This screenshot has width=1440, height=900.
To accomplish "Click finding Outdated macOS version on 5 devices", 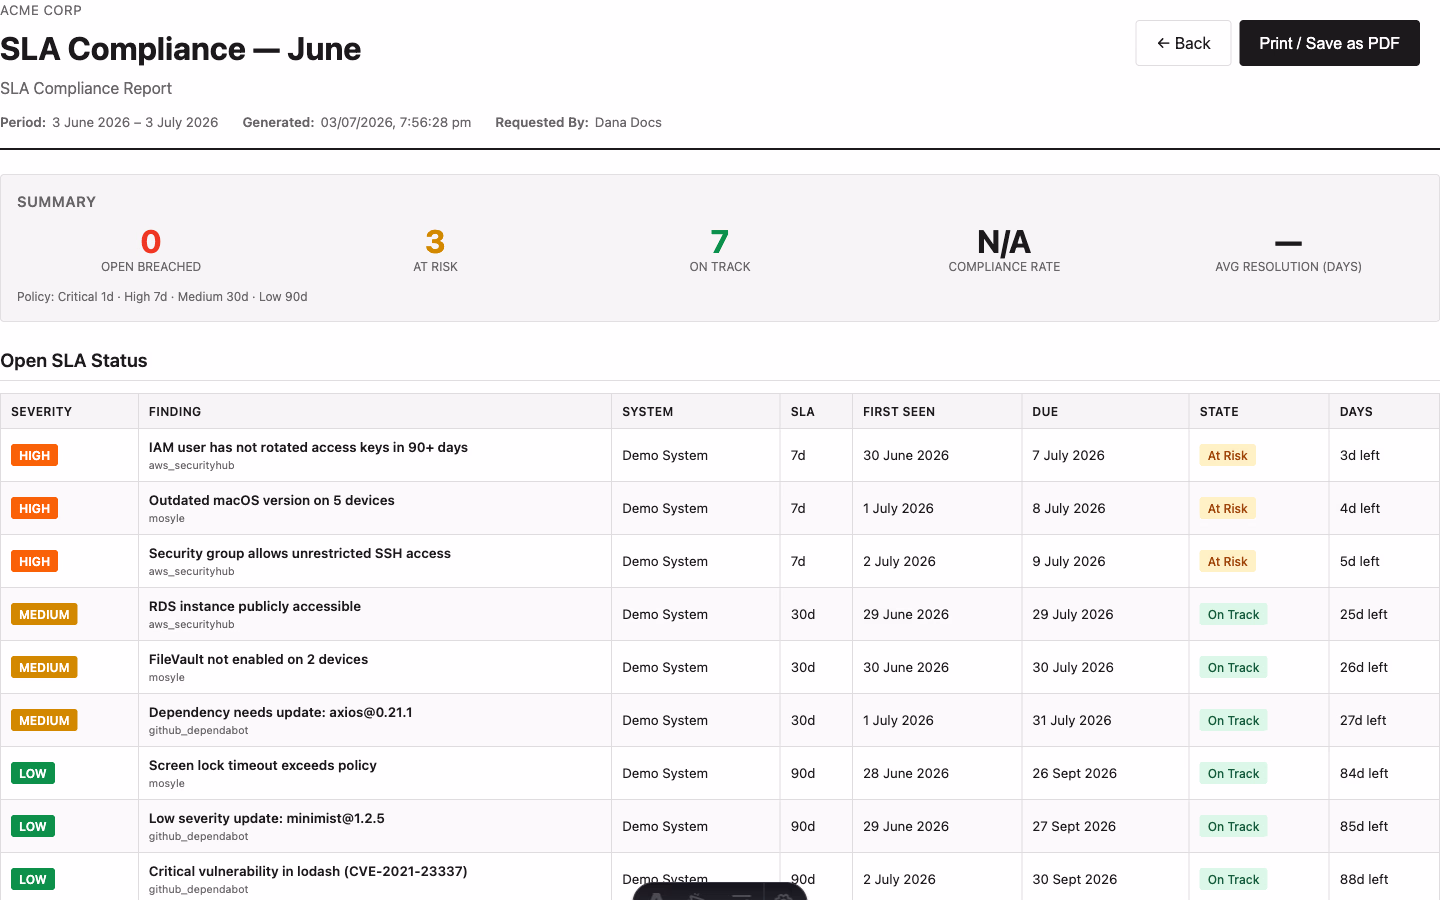I will [272, 500].
